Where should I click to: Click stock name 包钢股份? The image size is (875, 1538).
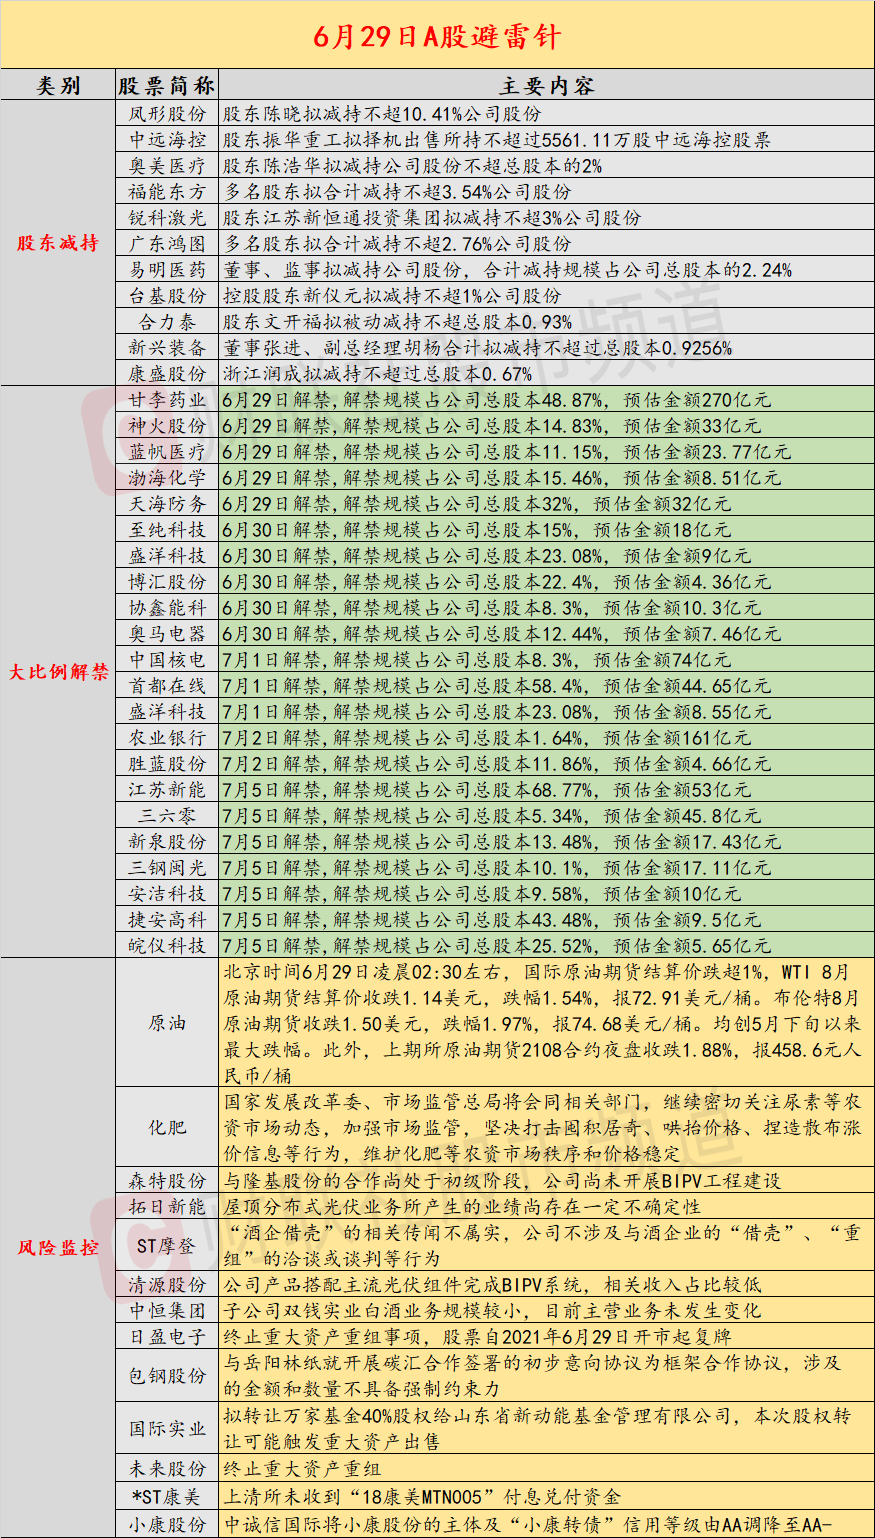[167, 1376]
